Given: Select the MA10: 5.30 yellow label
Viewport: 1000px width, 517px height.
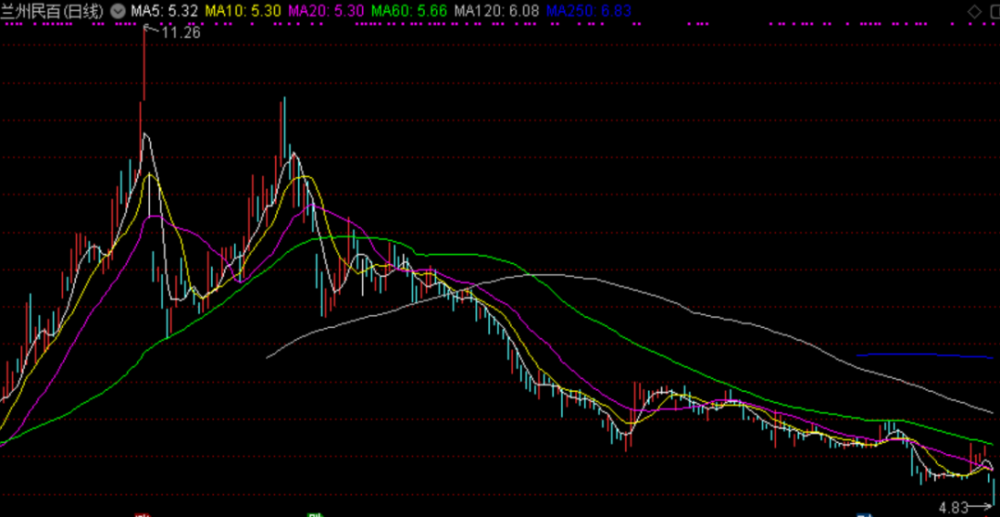Looking at the screenshot, I should 244,11.
